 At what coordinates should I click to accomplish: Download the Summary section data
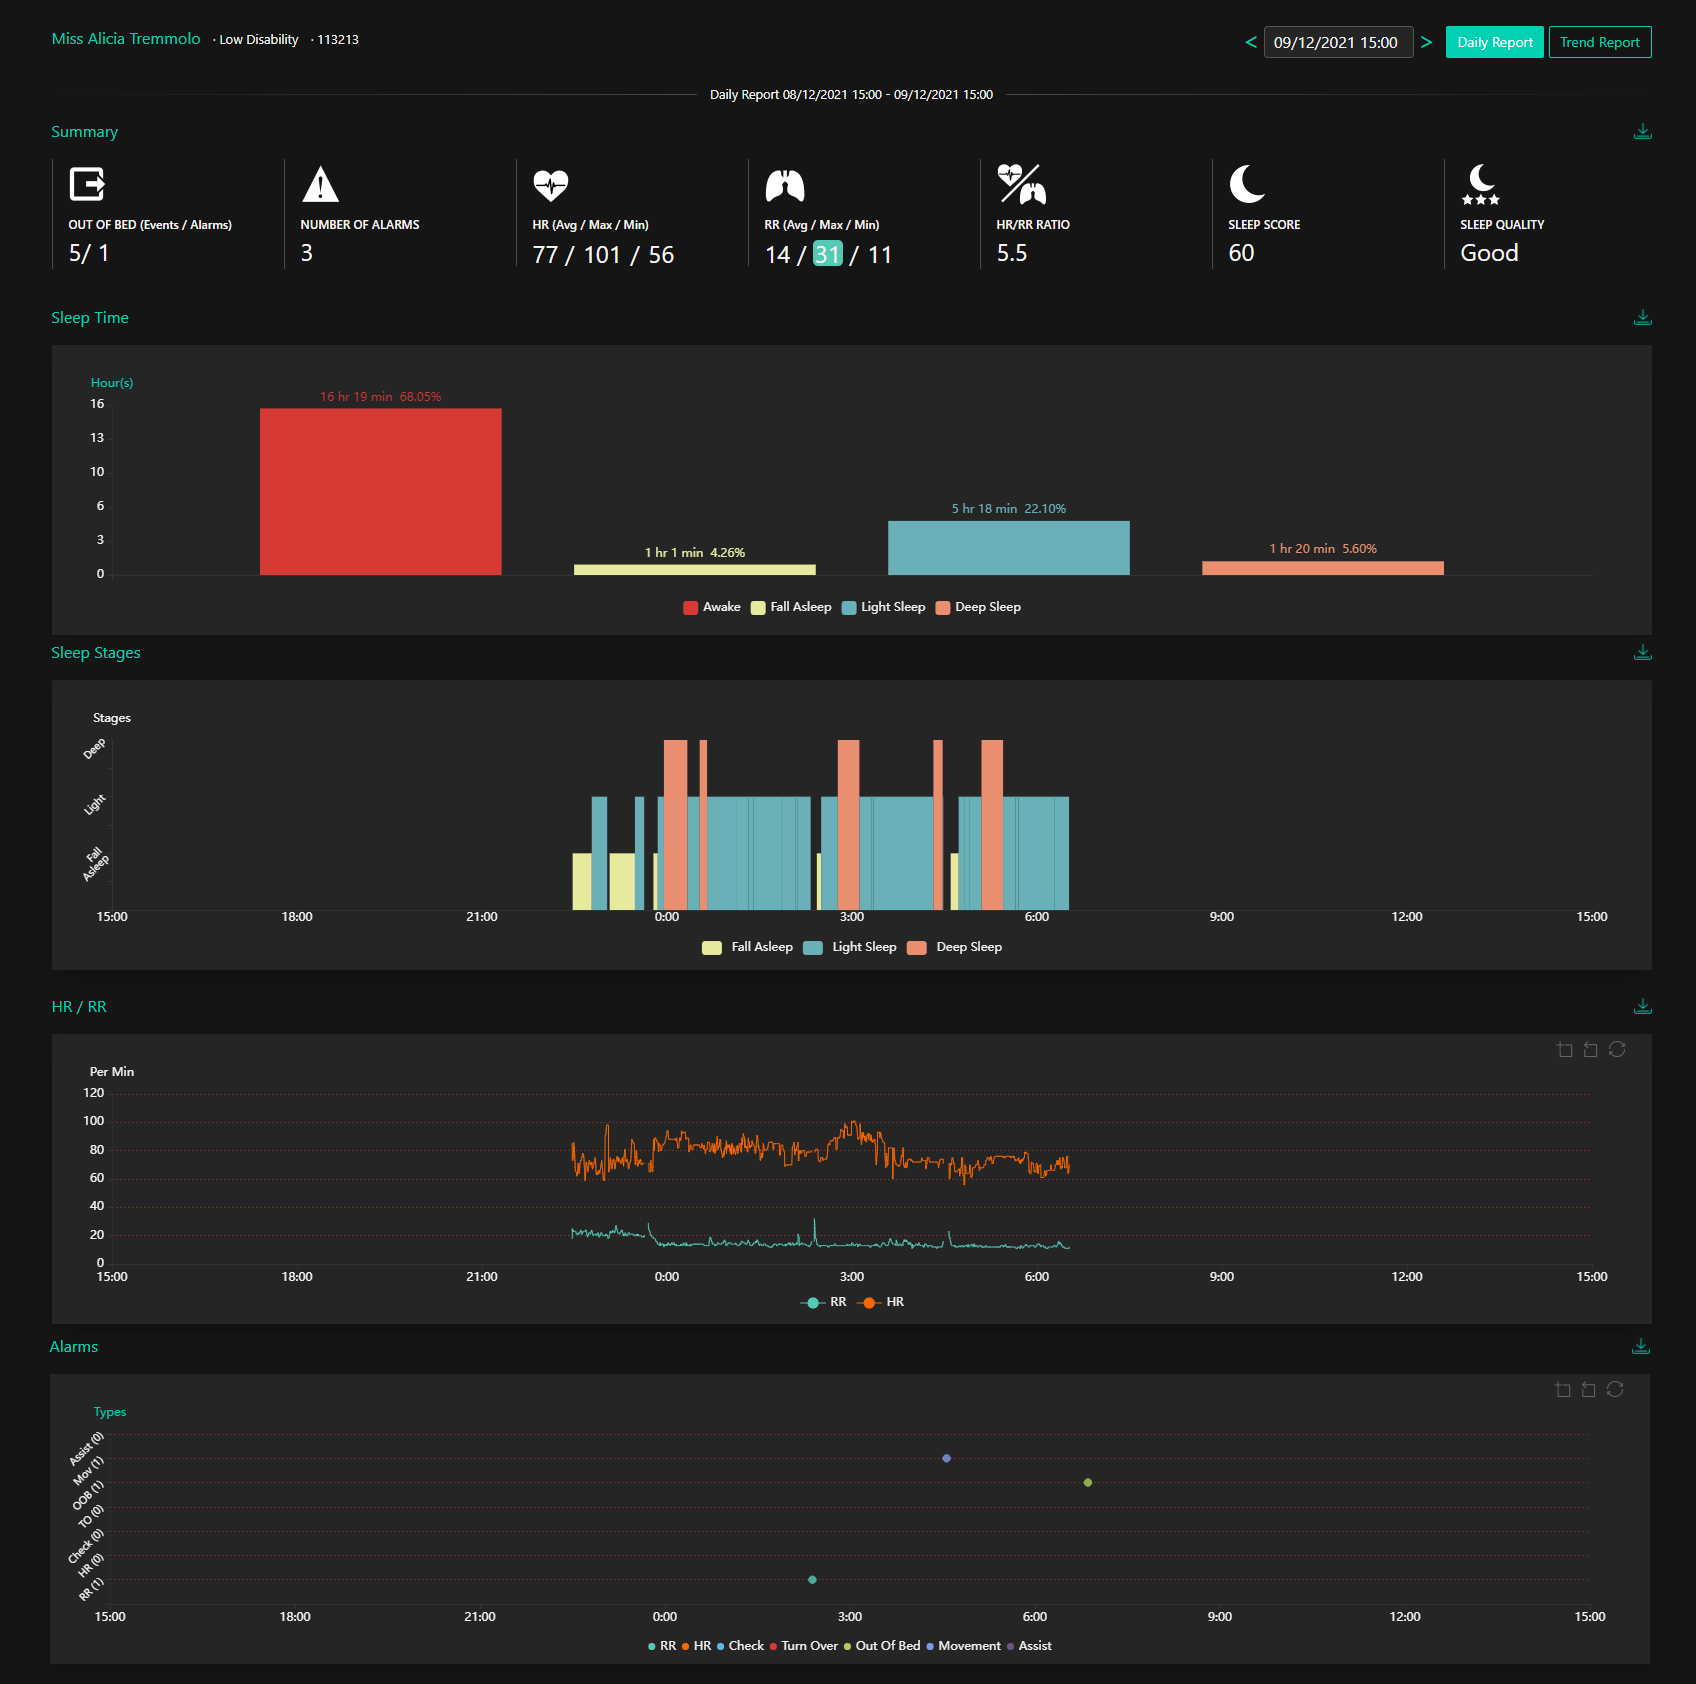(1642, 132)
